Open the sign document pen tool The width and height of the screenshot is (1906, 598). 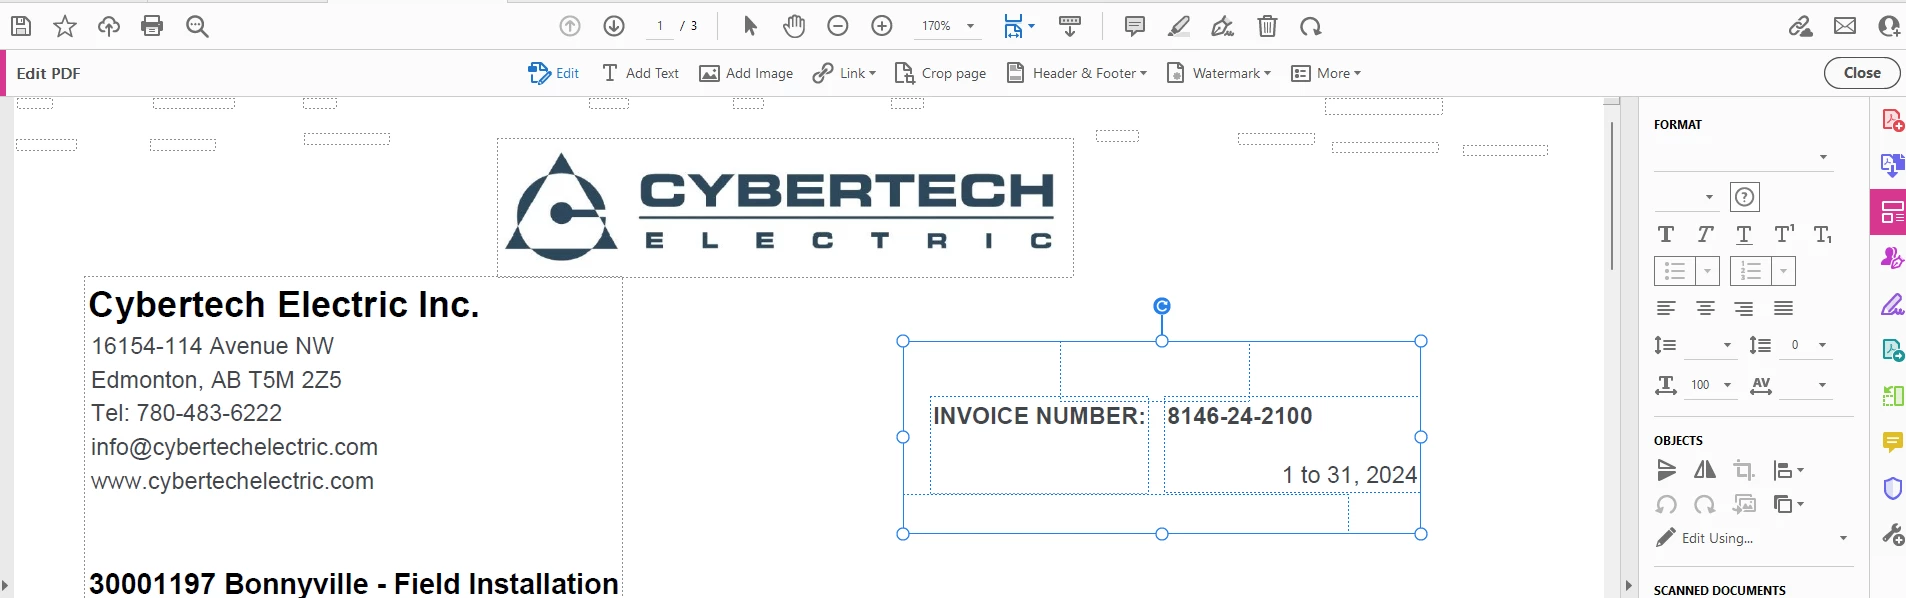[x=1222, y=26]
